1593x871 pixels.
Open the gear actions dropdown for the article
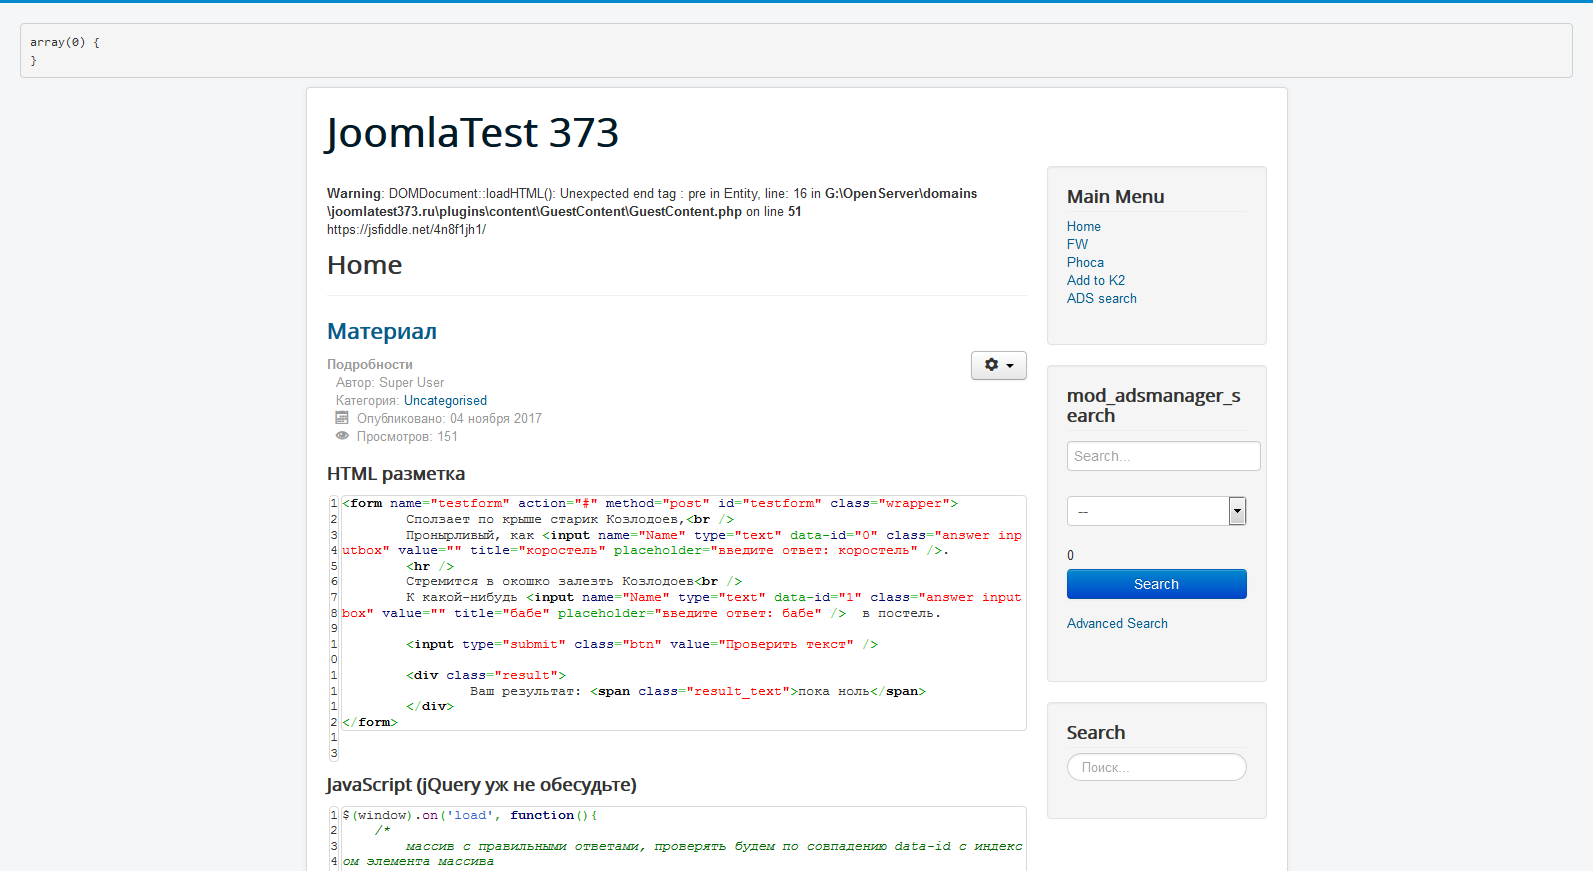click(x=998, y=365)
